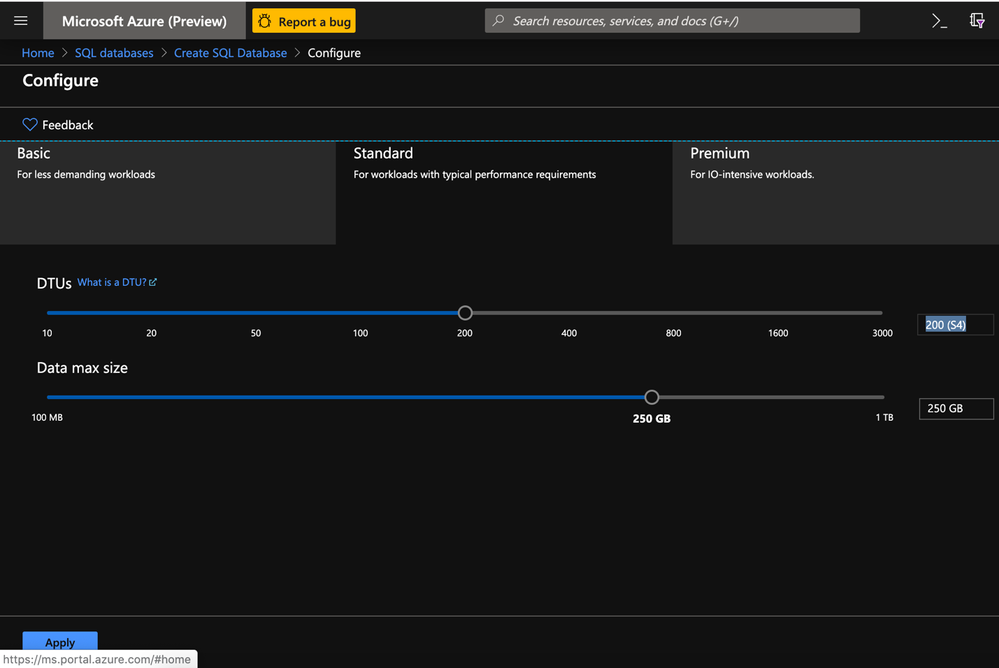Select the Standard service tier

pos(504,193)
